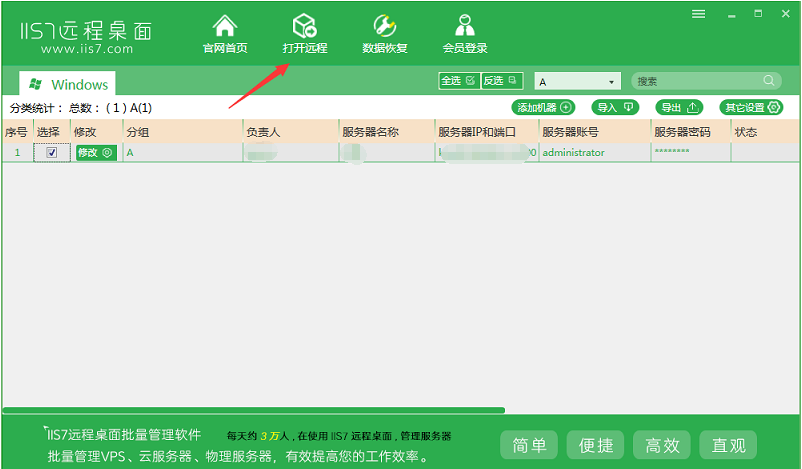Click the 打开远程 open remote icon
The height and width of the screenshot is (469, 802).
305,34
